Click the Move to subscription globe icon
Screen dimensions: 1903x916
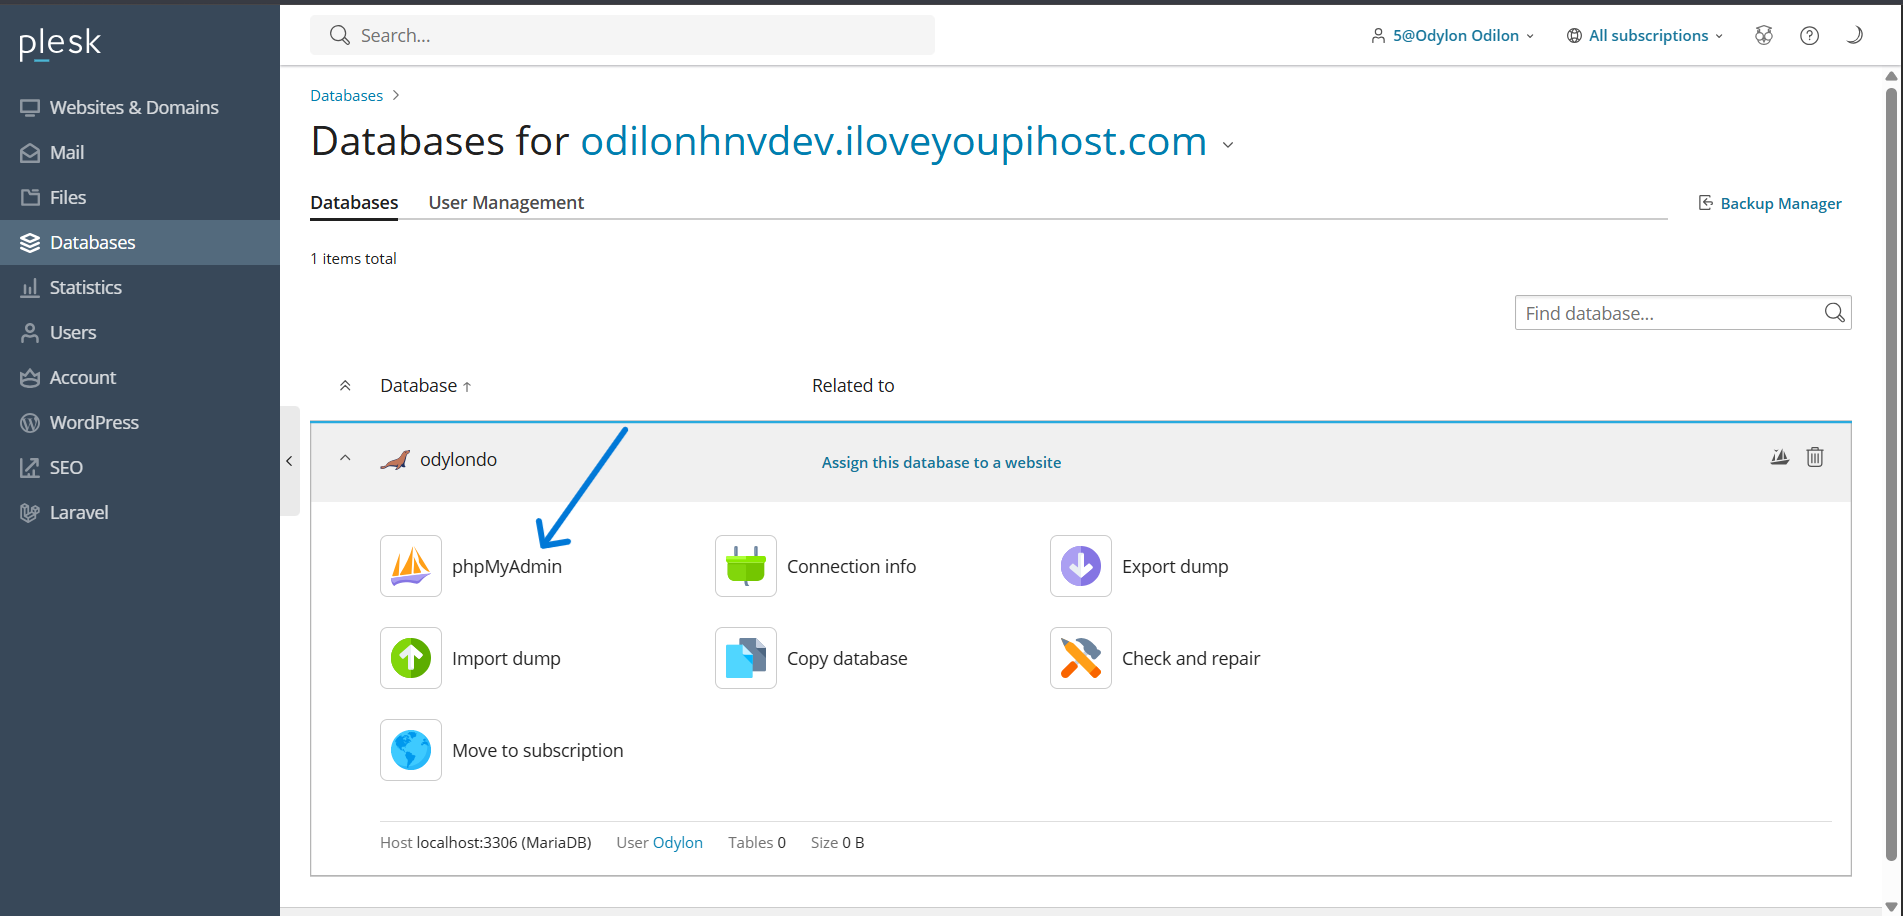click(x=410, y=750)
